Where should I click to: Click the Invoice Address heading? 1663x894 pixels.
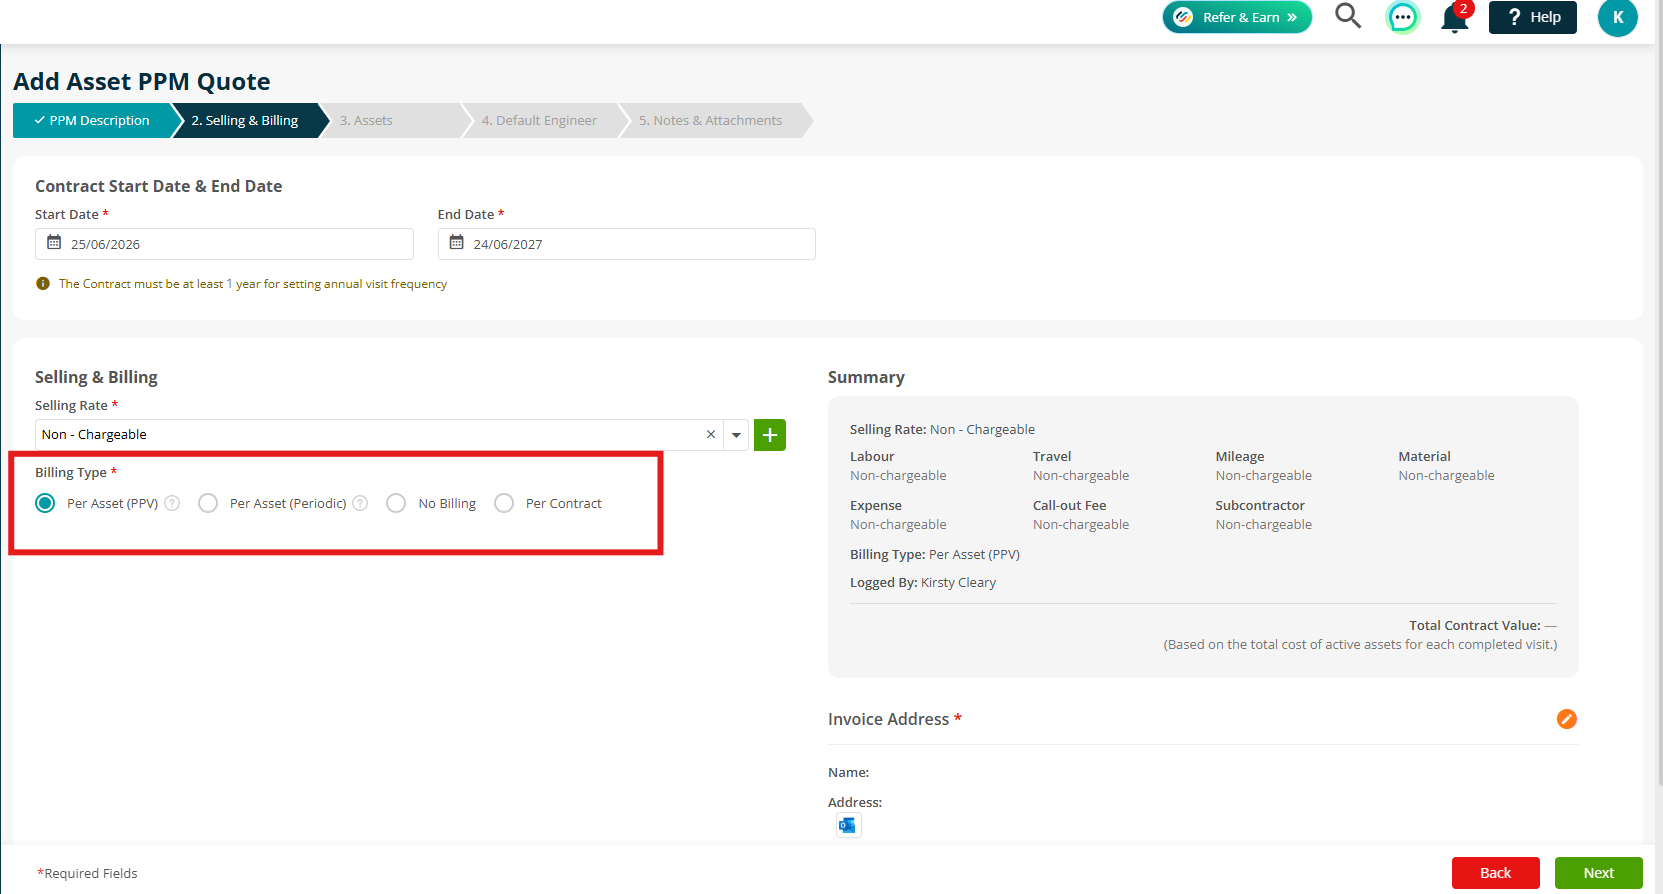click(x=888, y=719)
